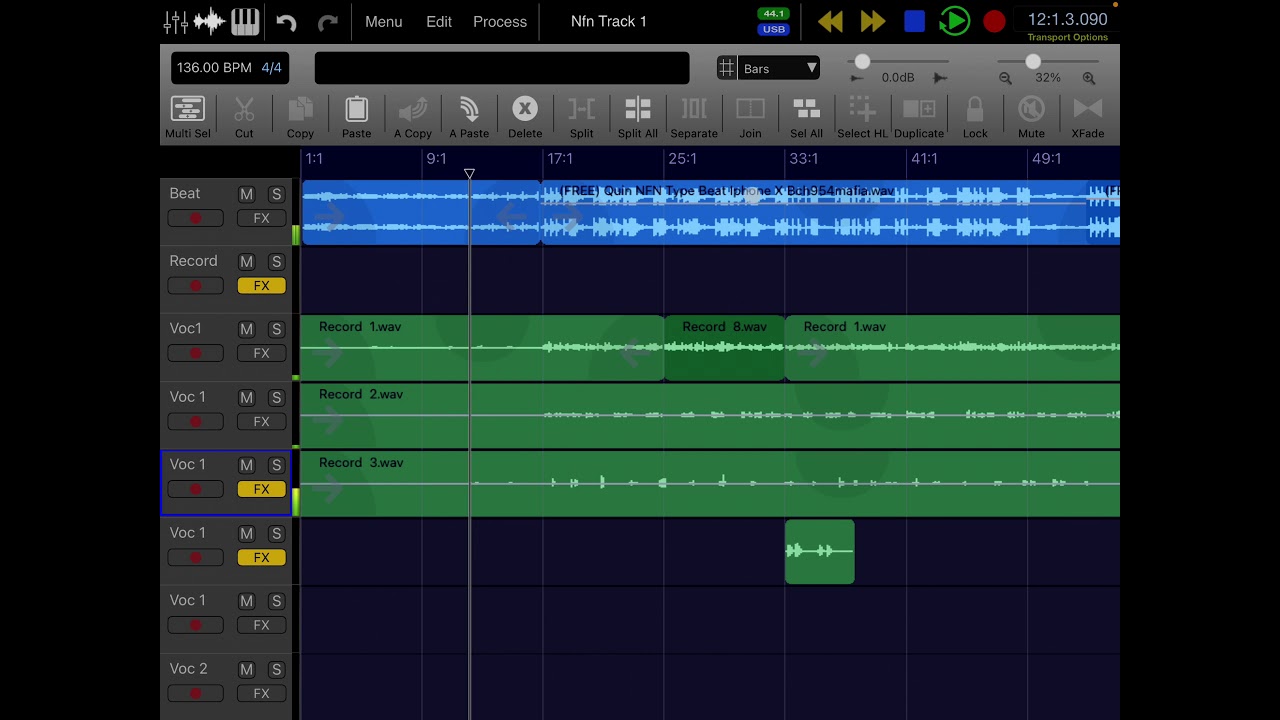Fast forward the transport
The image size is (1280, 720).
click(x=873, y=21)
